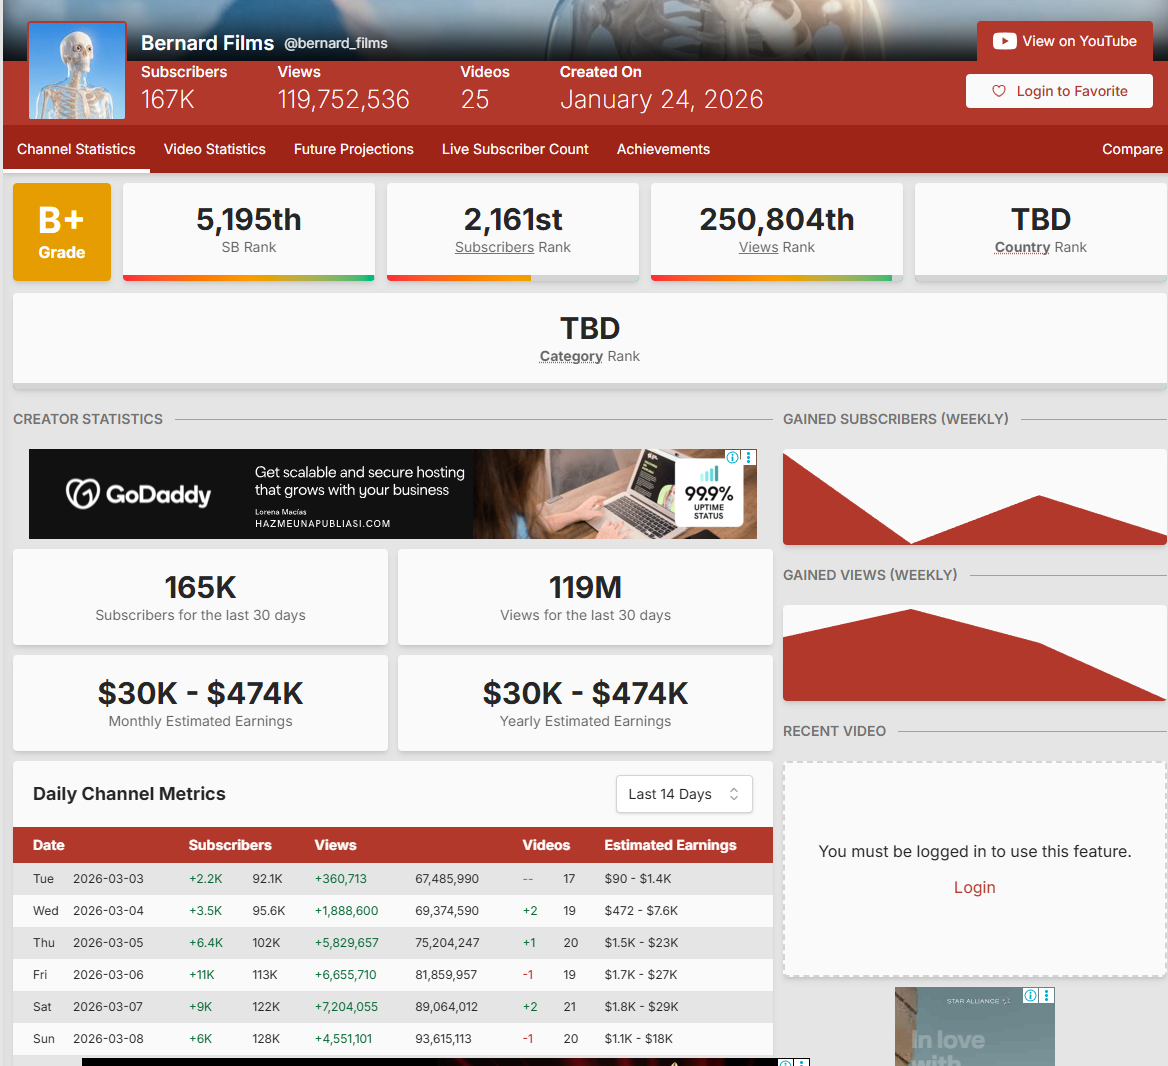Click the Country Rank link
This screenshot has height=1066, width=1168.
click(x=1022, y=247)
